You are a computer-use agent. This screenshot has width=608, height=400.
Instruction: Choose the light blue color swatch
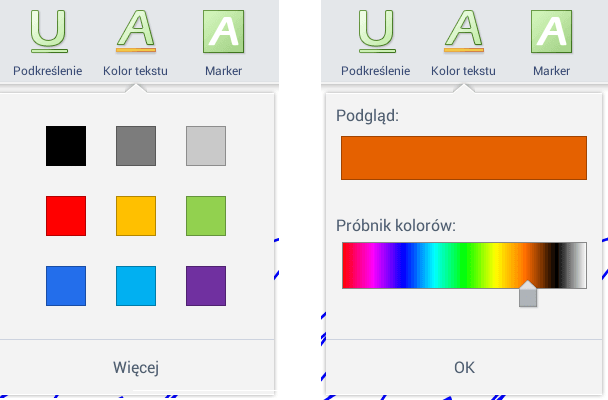pos(136,286)
